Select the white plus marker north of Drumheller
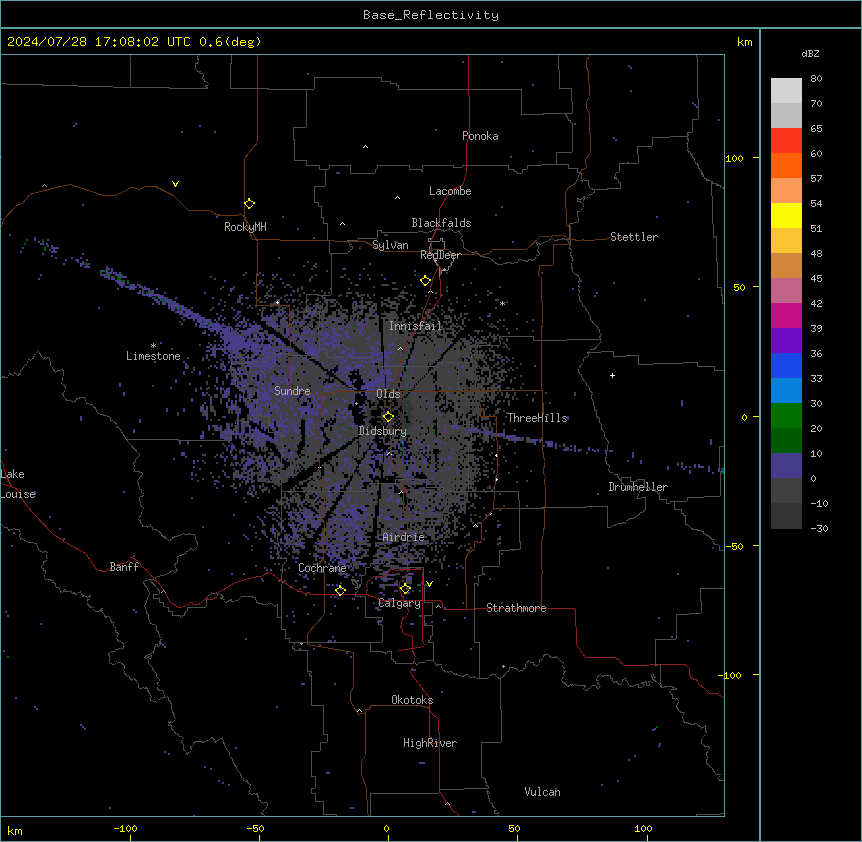The image size is (862, 842). click(x=612, y=375)
